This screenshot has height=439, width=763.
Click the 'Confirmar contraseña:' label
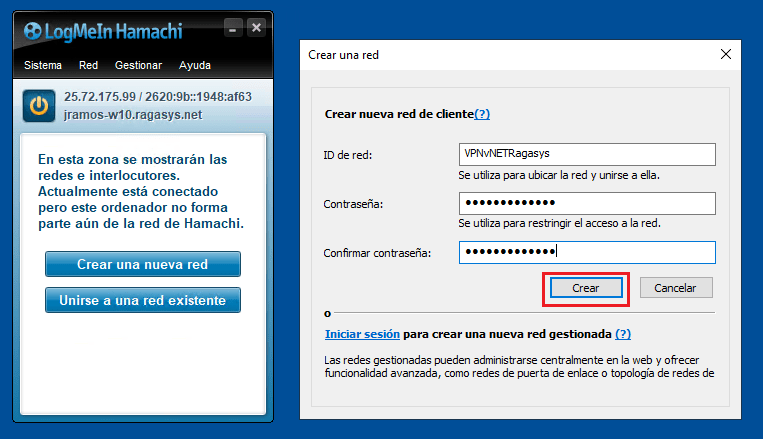(x=377, y=253)
